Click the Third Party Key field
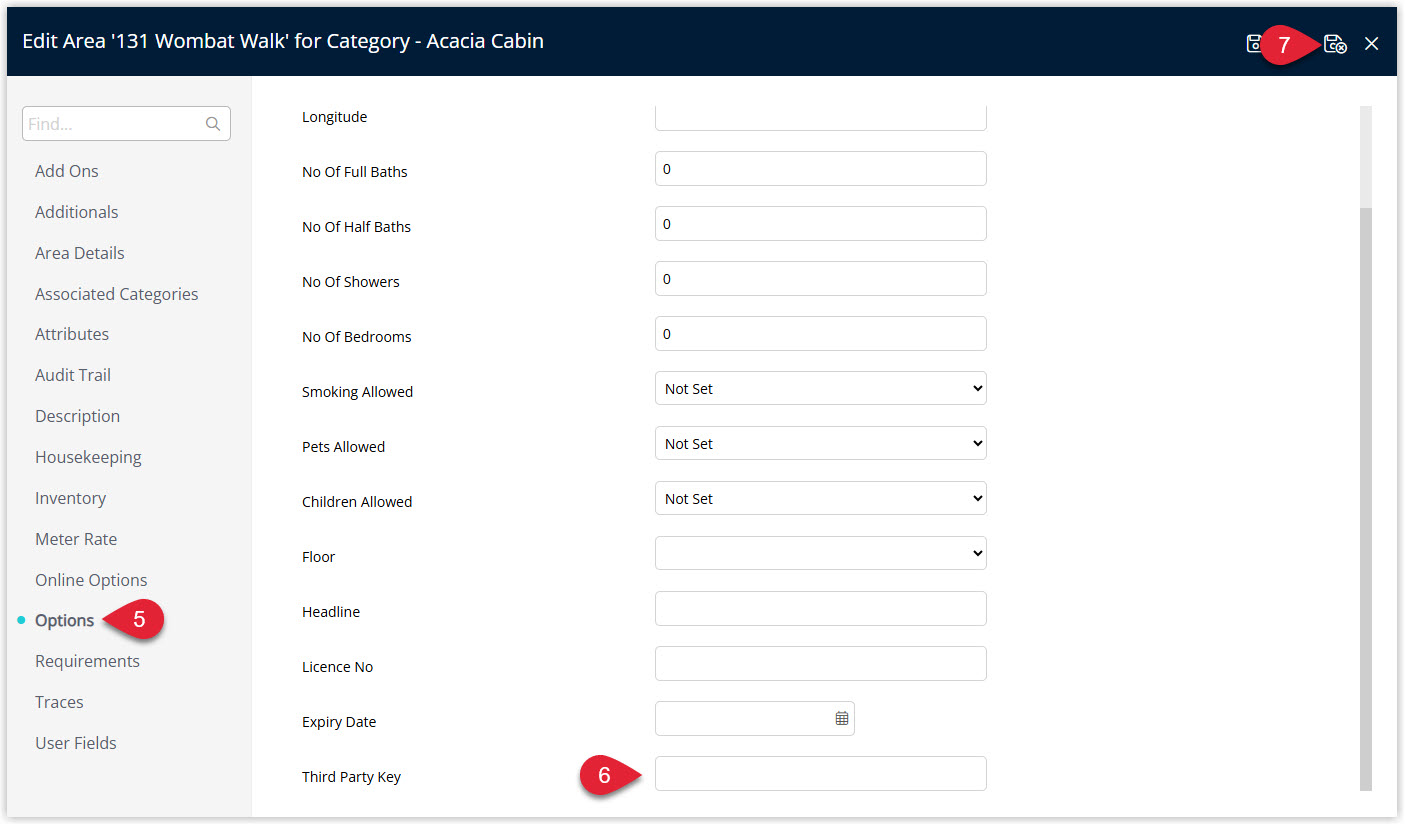This screenshot has height=825, width=1405. tap(821, 773)
